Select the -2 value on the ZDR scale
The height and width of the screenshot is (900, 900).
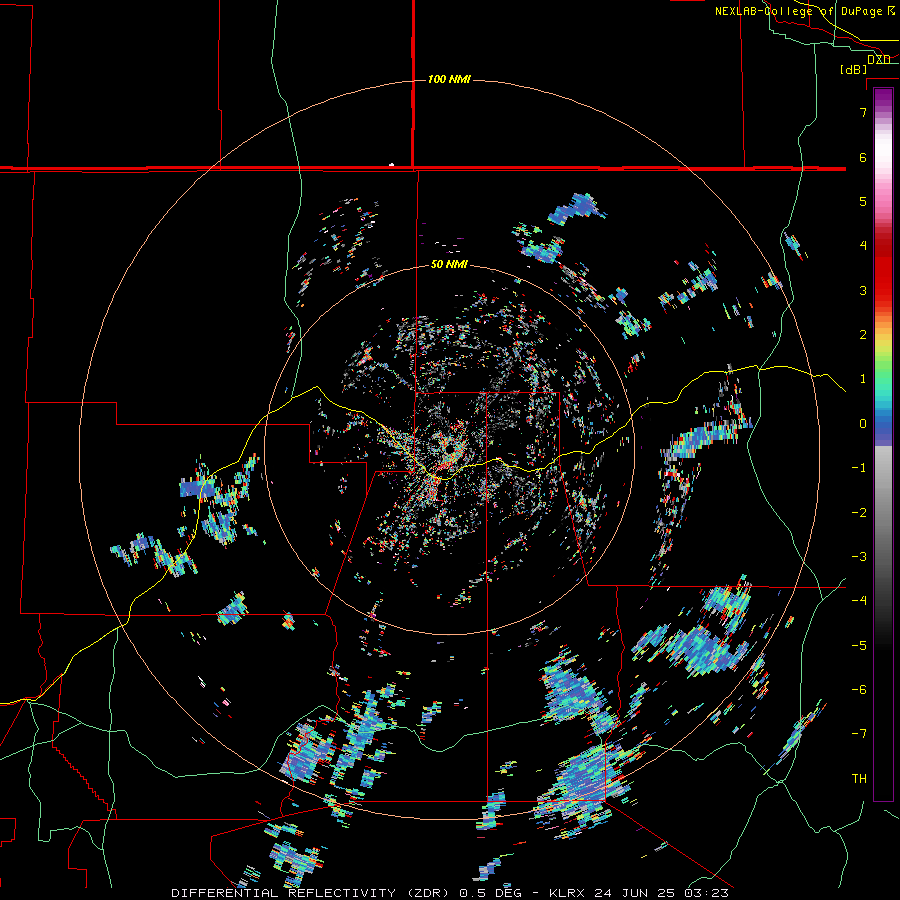[860, 512]
